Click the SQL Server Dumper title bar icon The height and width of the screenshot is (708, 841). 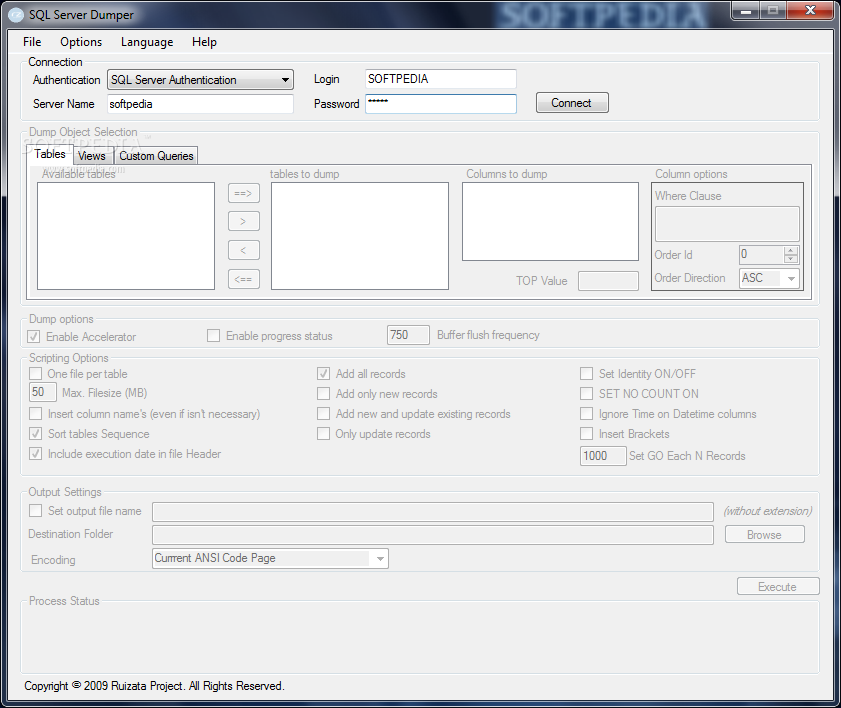point(16,15)
